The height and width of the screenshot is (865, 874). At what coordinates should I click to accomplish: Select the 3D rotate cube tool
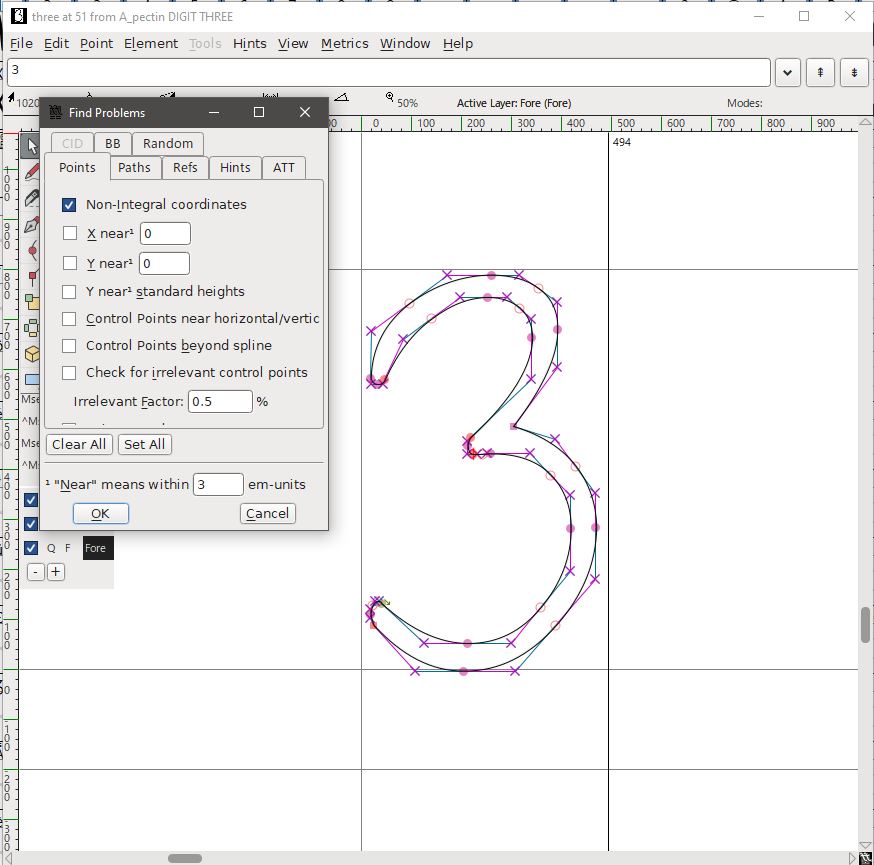click(32, 354)
